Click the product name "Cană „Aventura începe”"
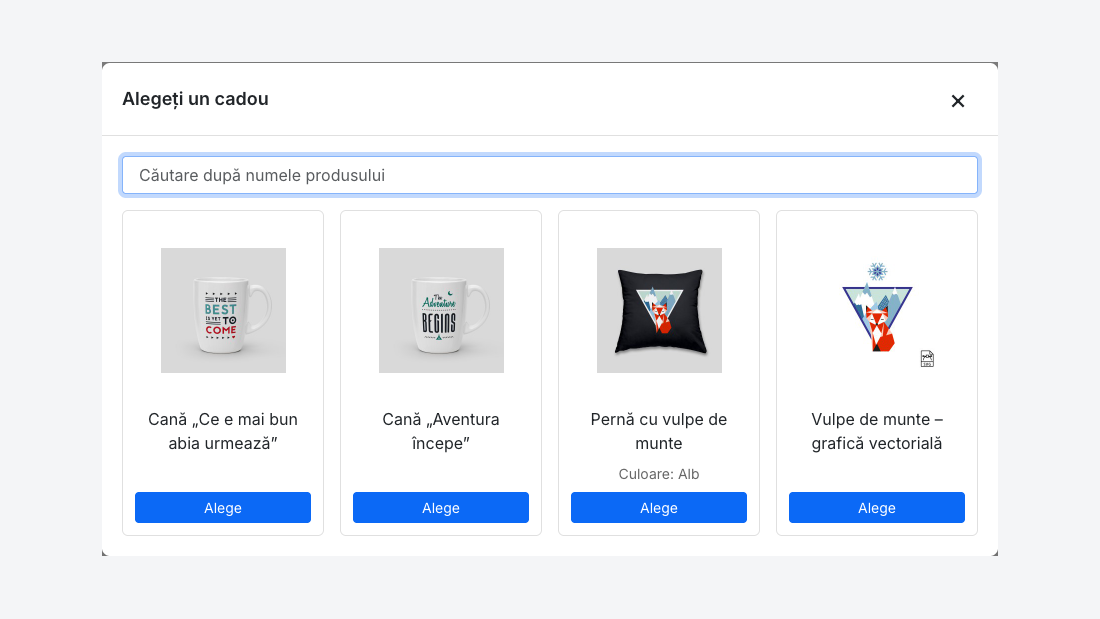Viewport: 1100px width, 619px height. pos(441,431)
